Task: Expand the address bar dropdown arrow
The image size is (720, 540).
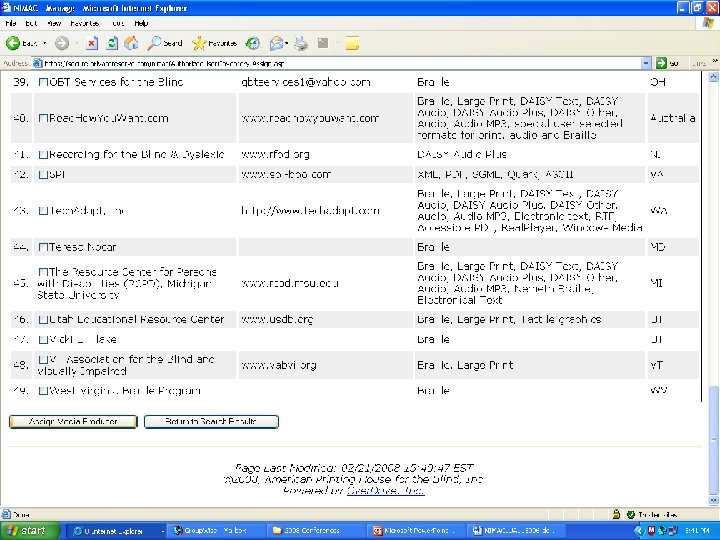Action: 646,63
